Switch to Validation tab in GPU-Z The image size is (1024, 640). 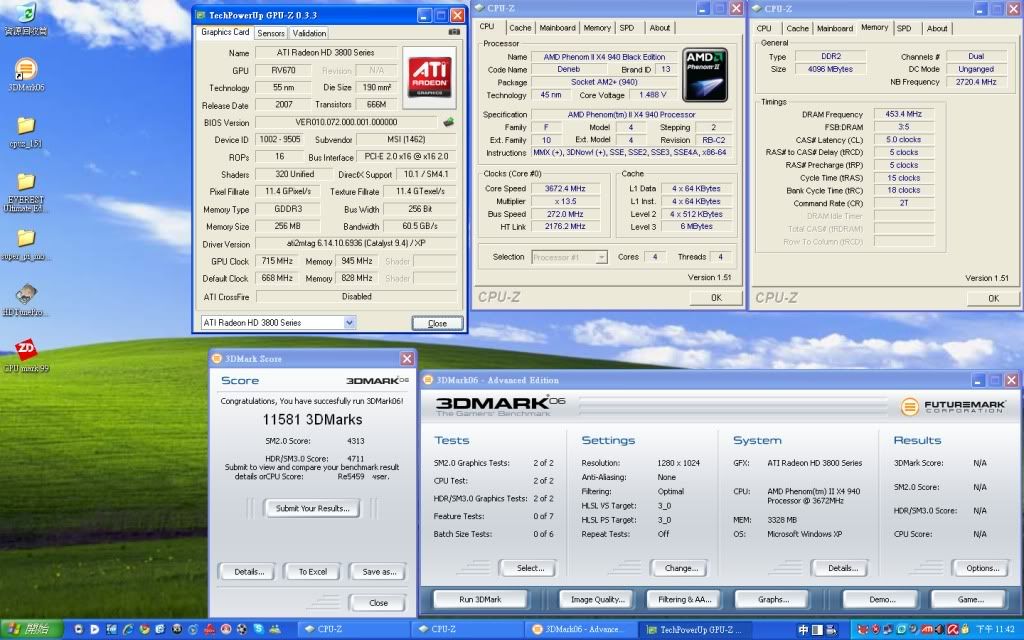pyautogui.click(x=309, y=33)
